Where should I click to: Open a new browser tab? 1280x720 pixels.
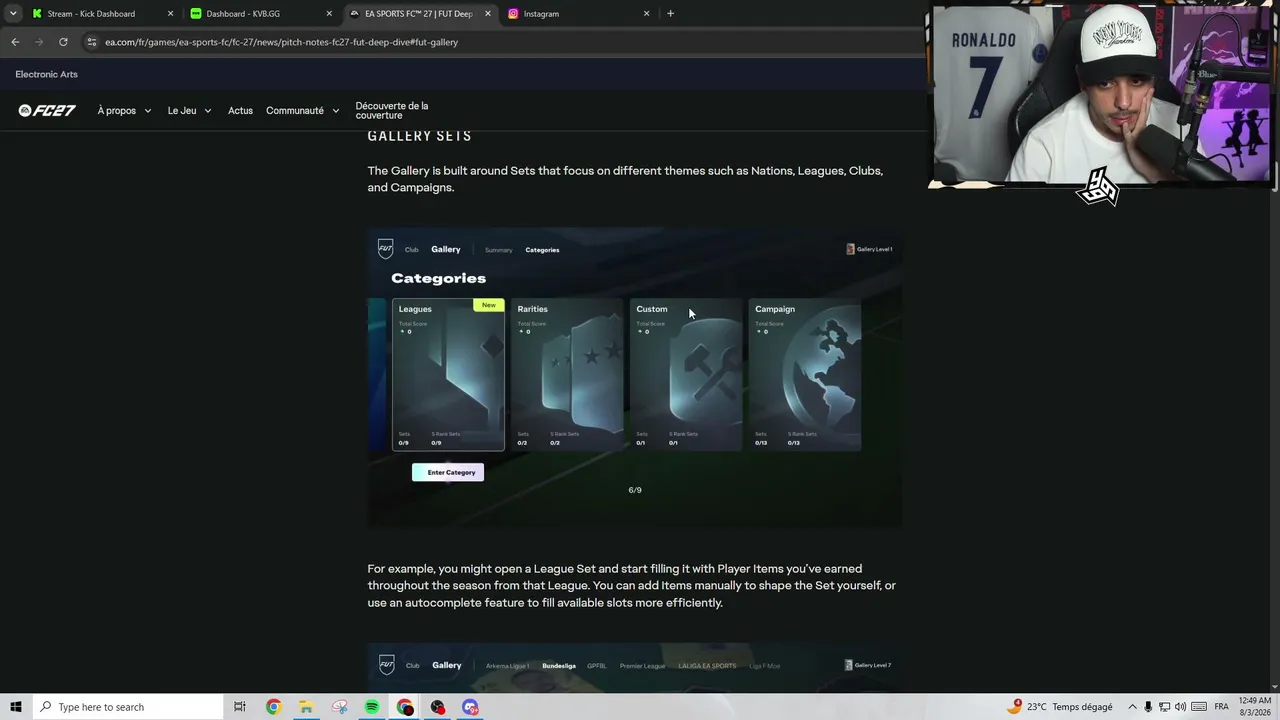[670, 14]
